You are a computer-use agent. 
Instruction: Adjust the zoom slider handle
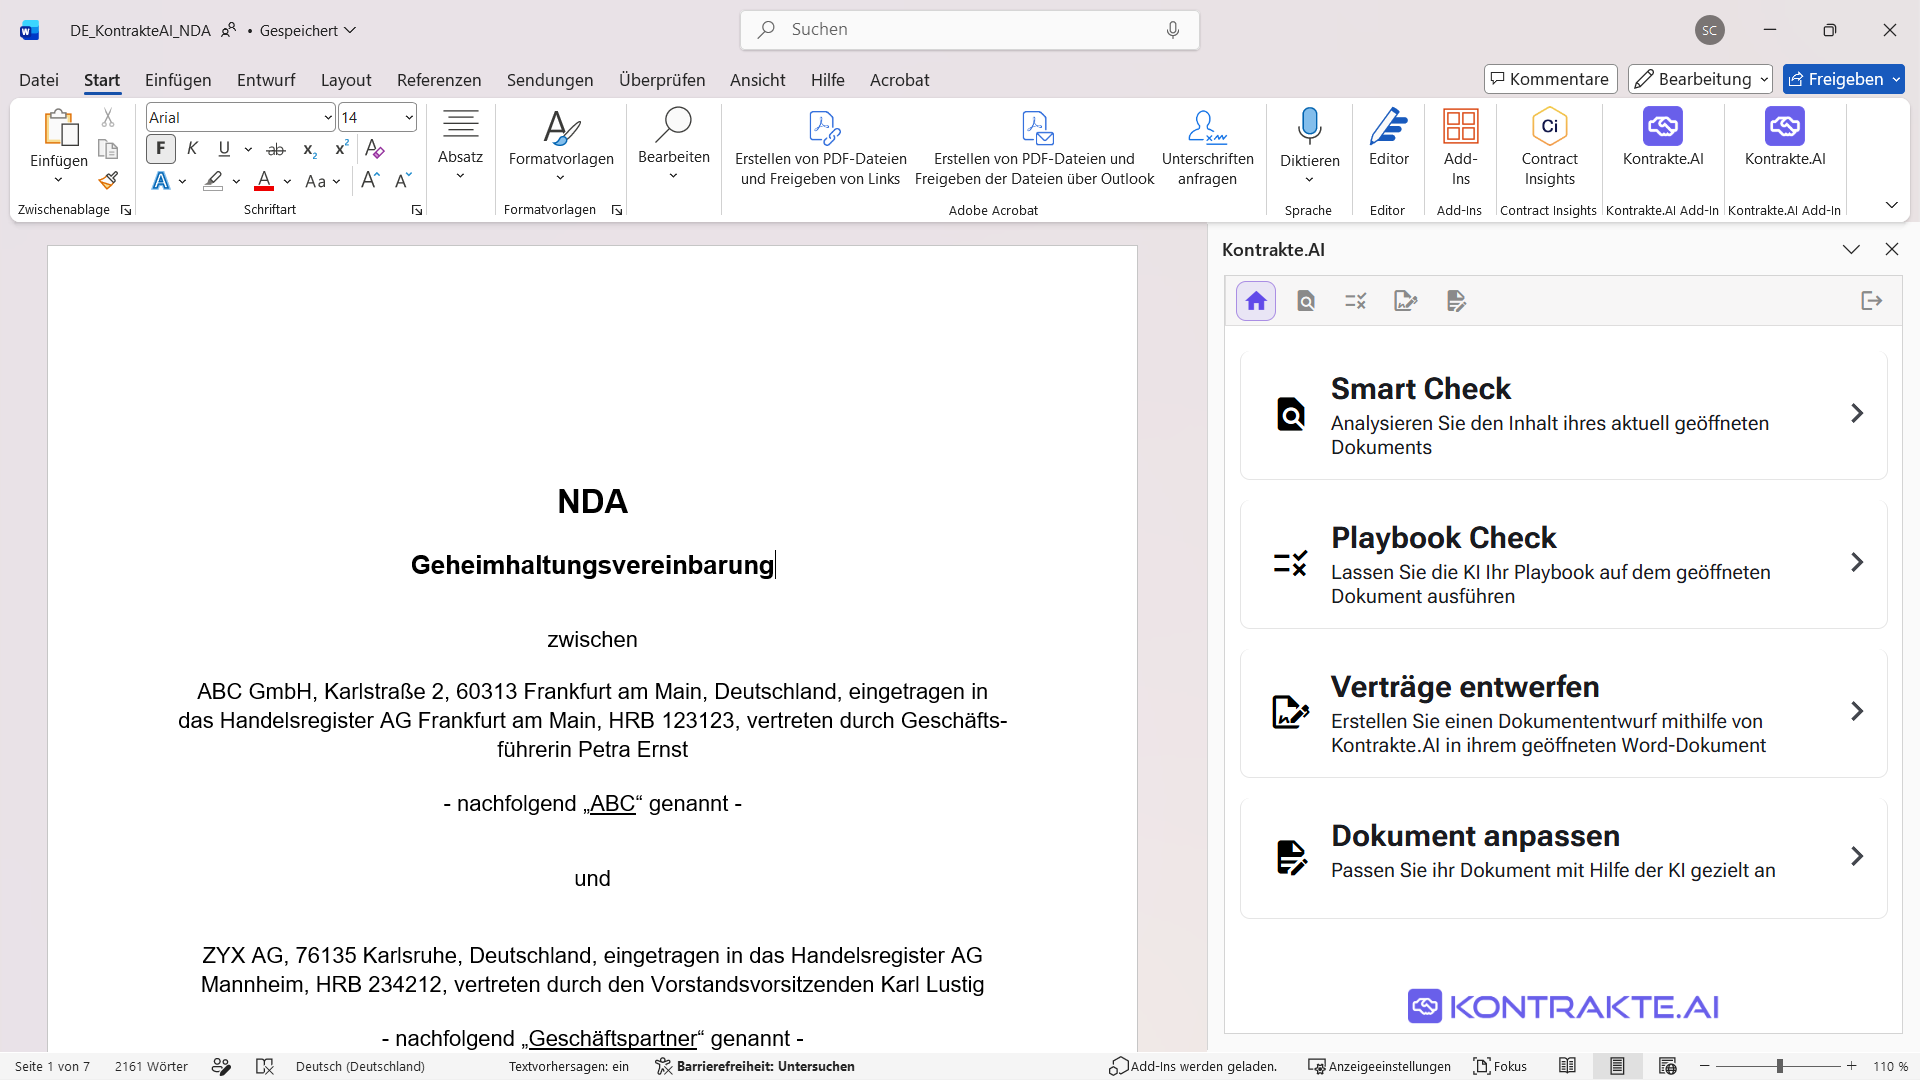click(x=1779, y=1066)
